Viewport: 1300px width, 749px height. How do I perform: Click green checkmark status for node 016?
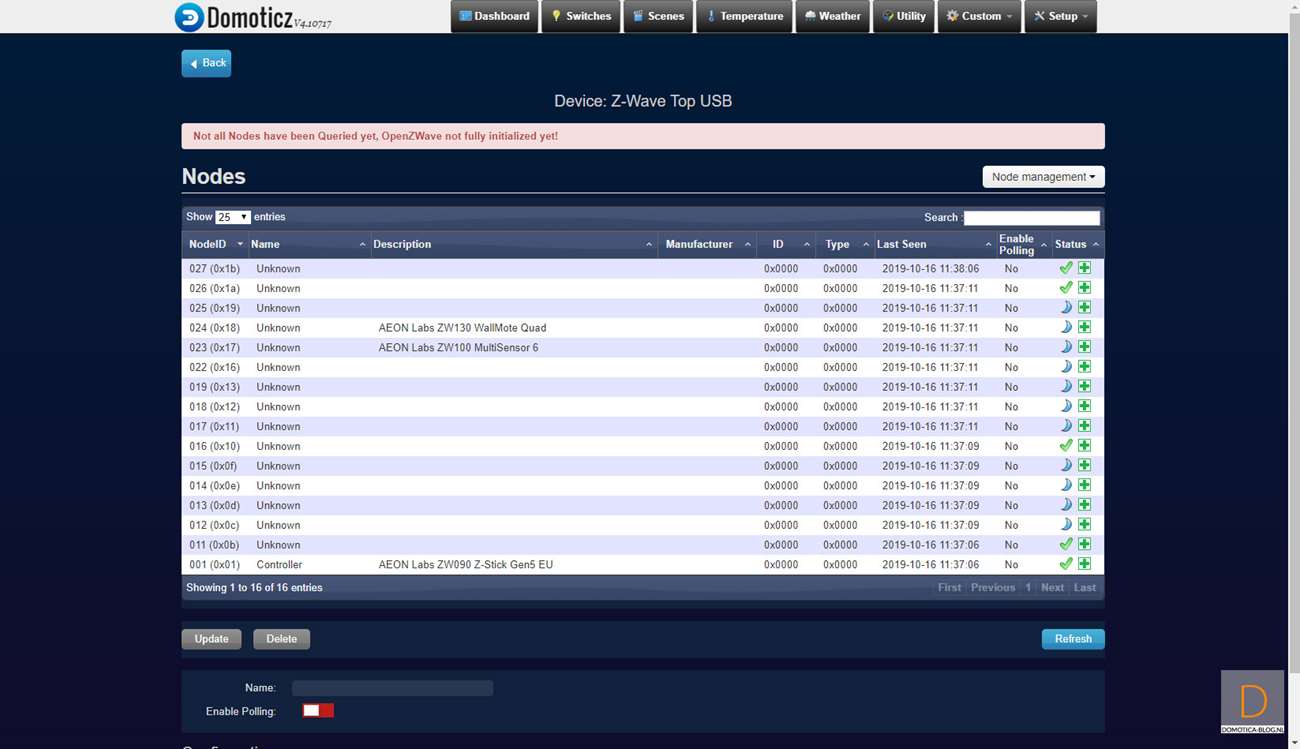(x=1066, y=446)
